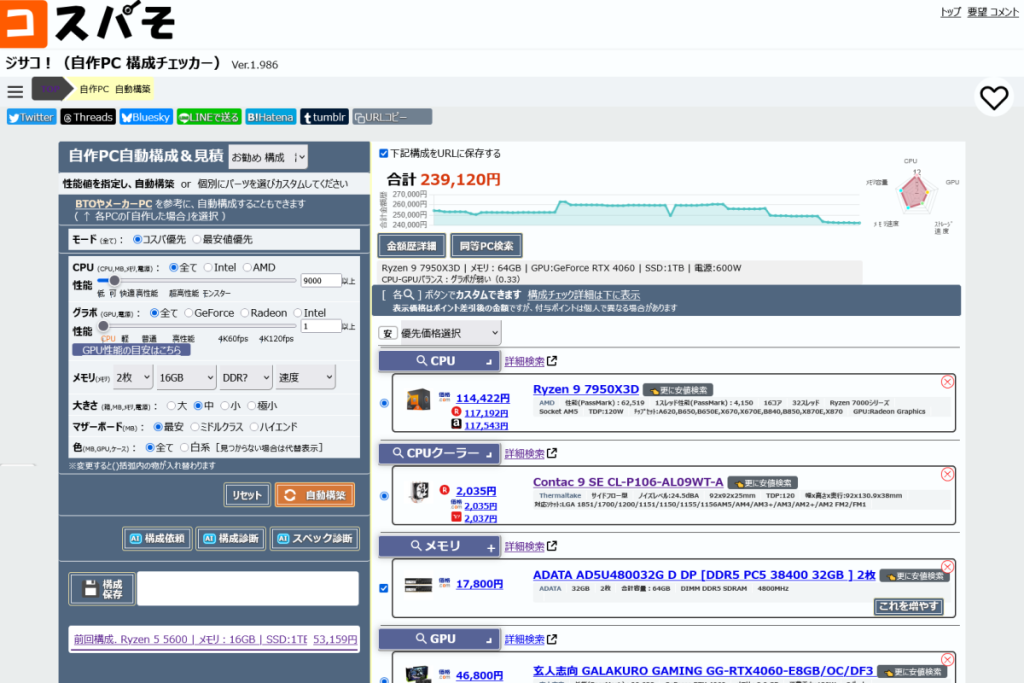Select Radeon graphics radio option
Viewport: 1024px width, 683px height.
coord(245,313)
